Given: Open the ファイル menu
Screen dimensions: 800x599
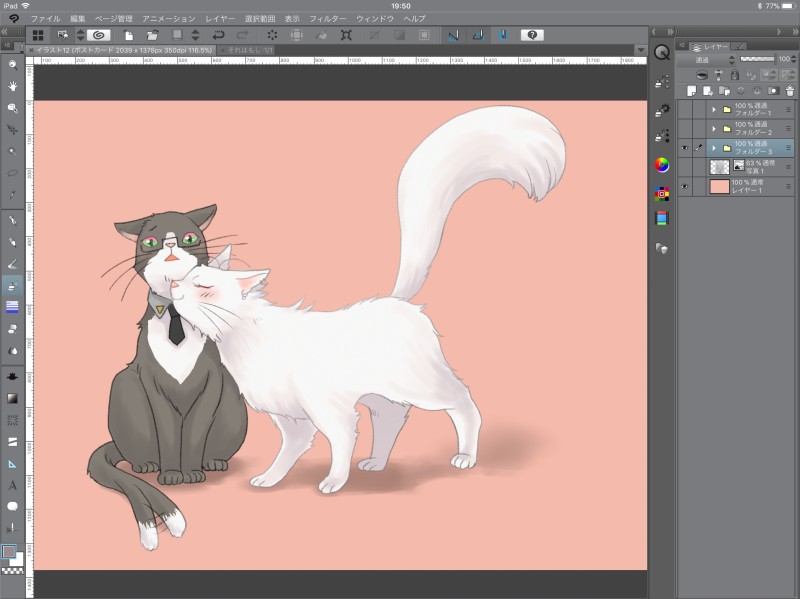Looking at the screenshot, I should pyautogui.click(x=45, y=19).
